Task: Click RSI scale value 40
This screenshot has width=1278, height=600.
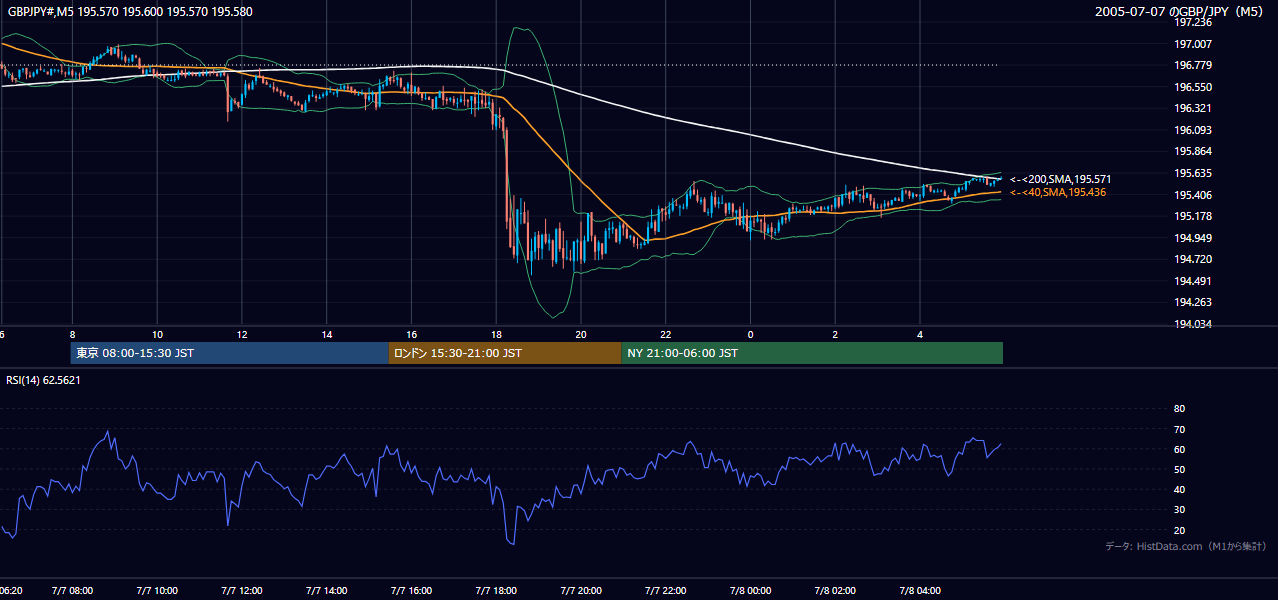Action: click(x=1179, y=489)
